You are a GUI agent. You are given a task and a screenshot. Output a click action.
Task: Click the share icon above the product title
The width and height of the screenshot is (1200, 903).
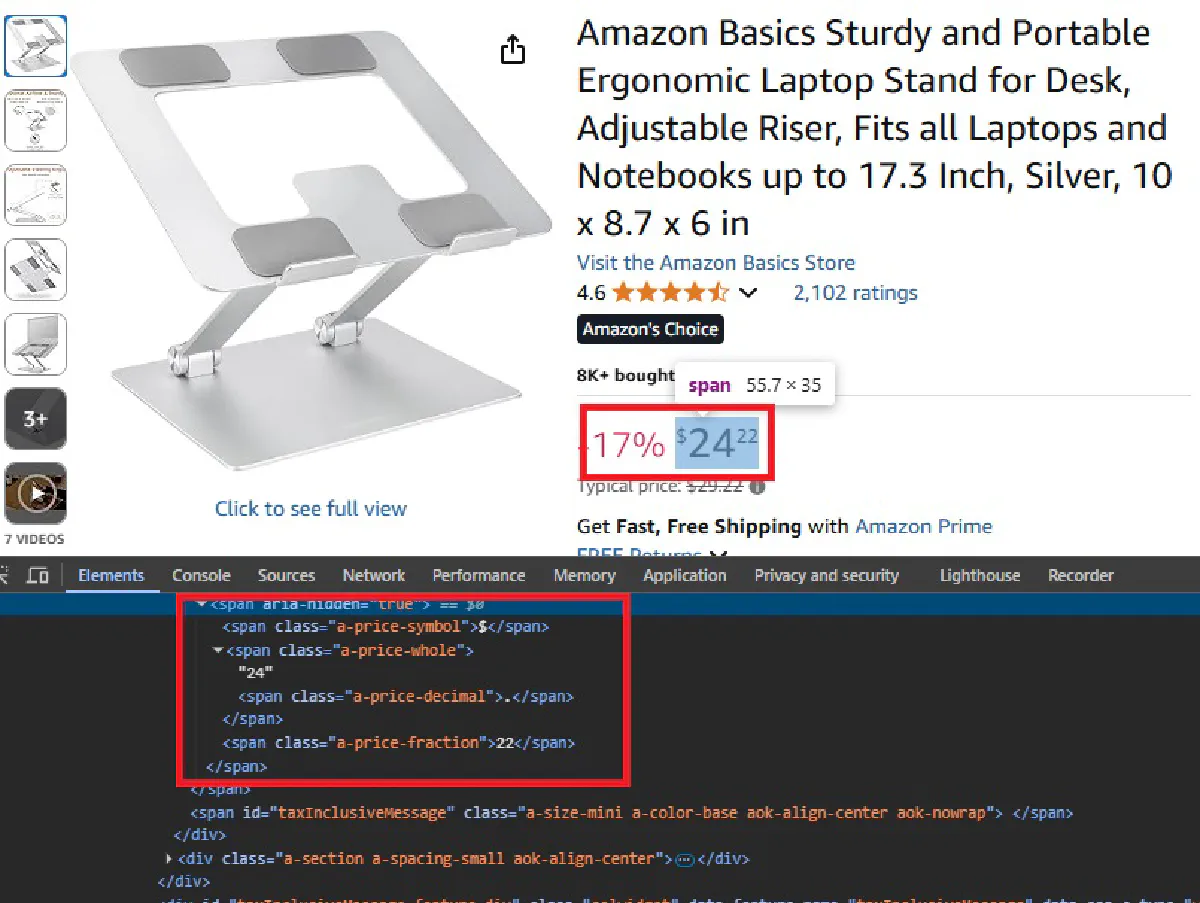(513, 48)
